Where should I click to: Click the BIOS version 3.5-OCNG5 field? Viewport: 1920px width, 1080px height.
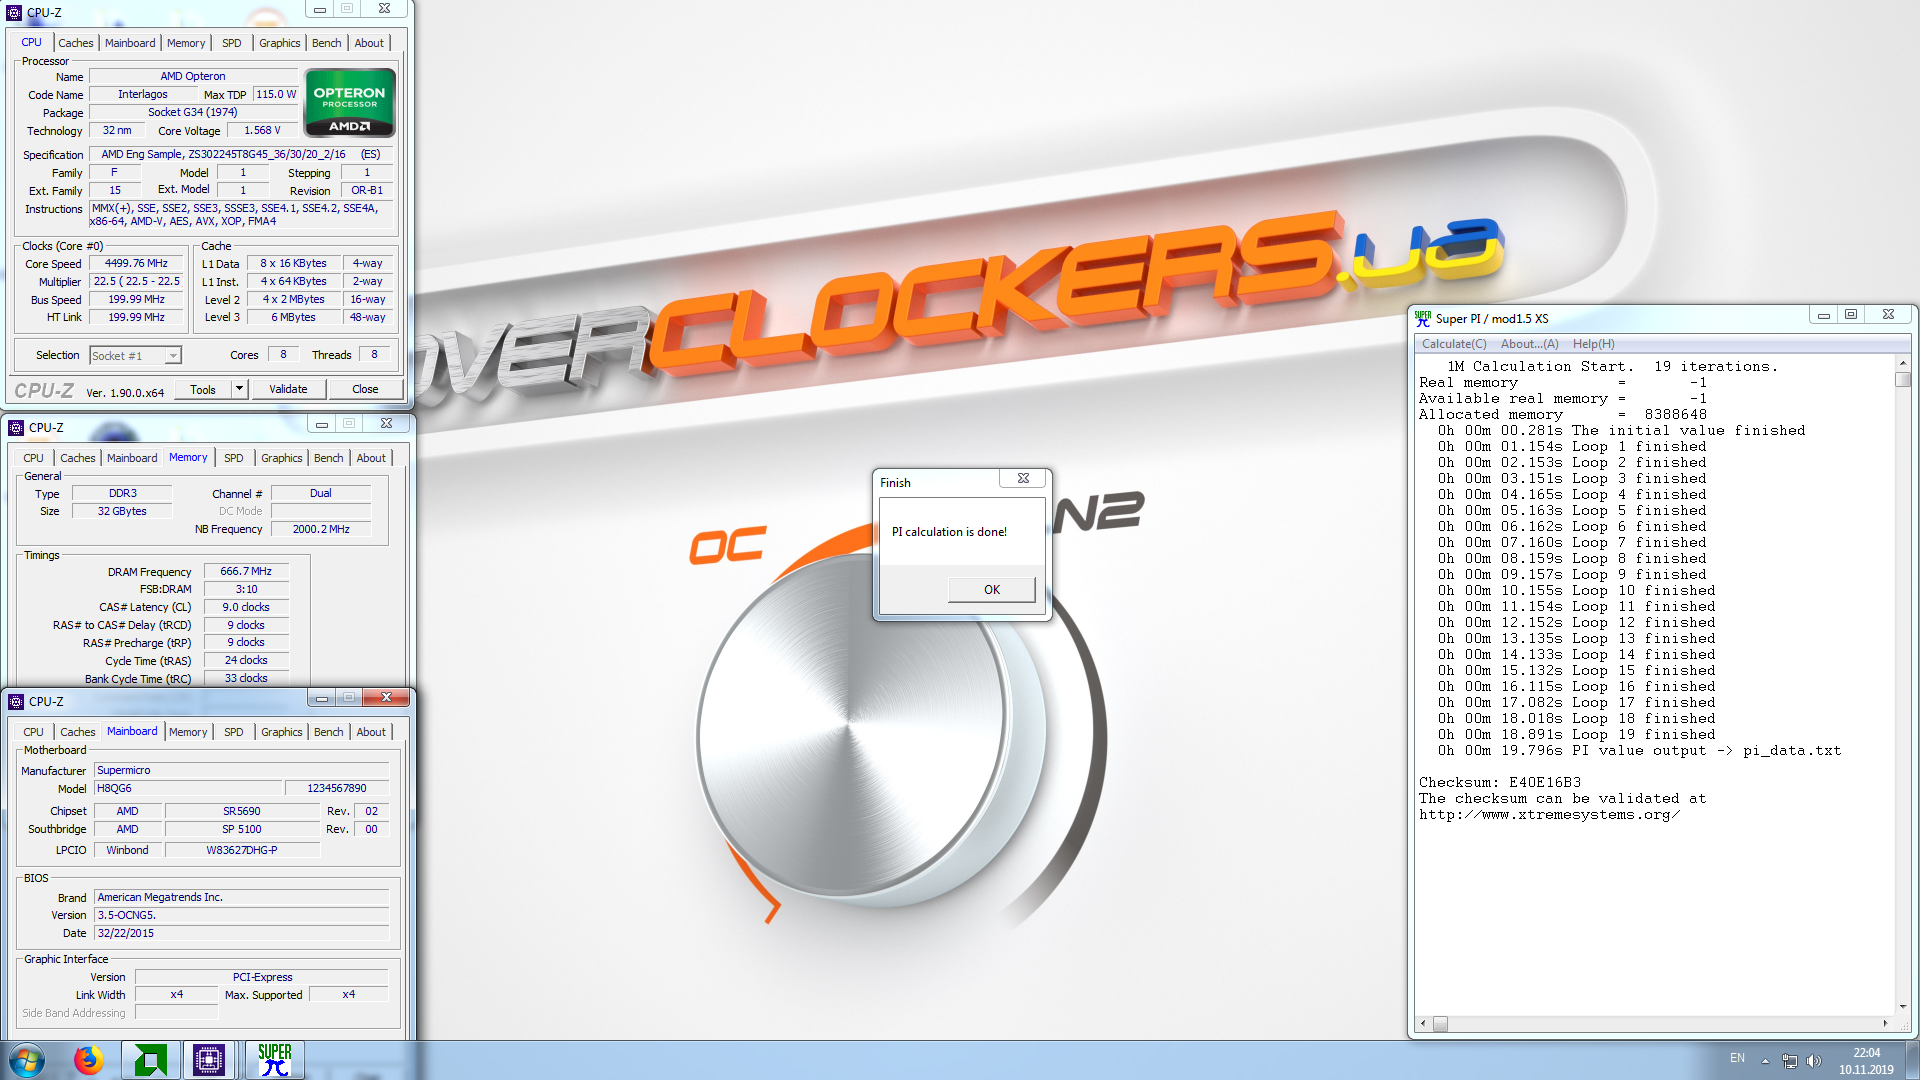(241, 915)
